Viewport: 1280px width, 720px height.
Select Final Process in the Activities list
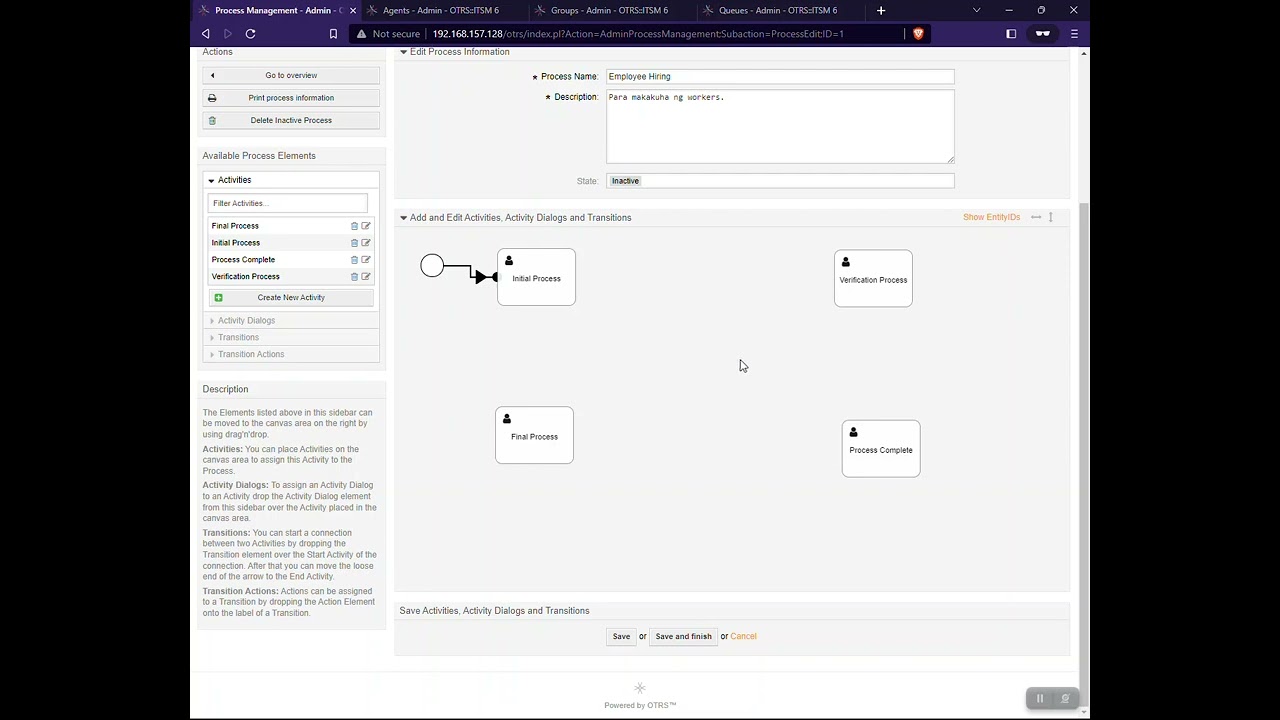[x=235, y=226]
